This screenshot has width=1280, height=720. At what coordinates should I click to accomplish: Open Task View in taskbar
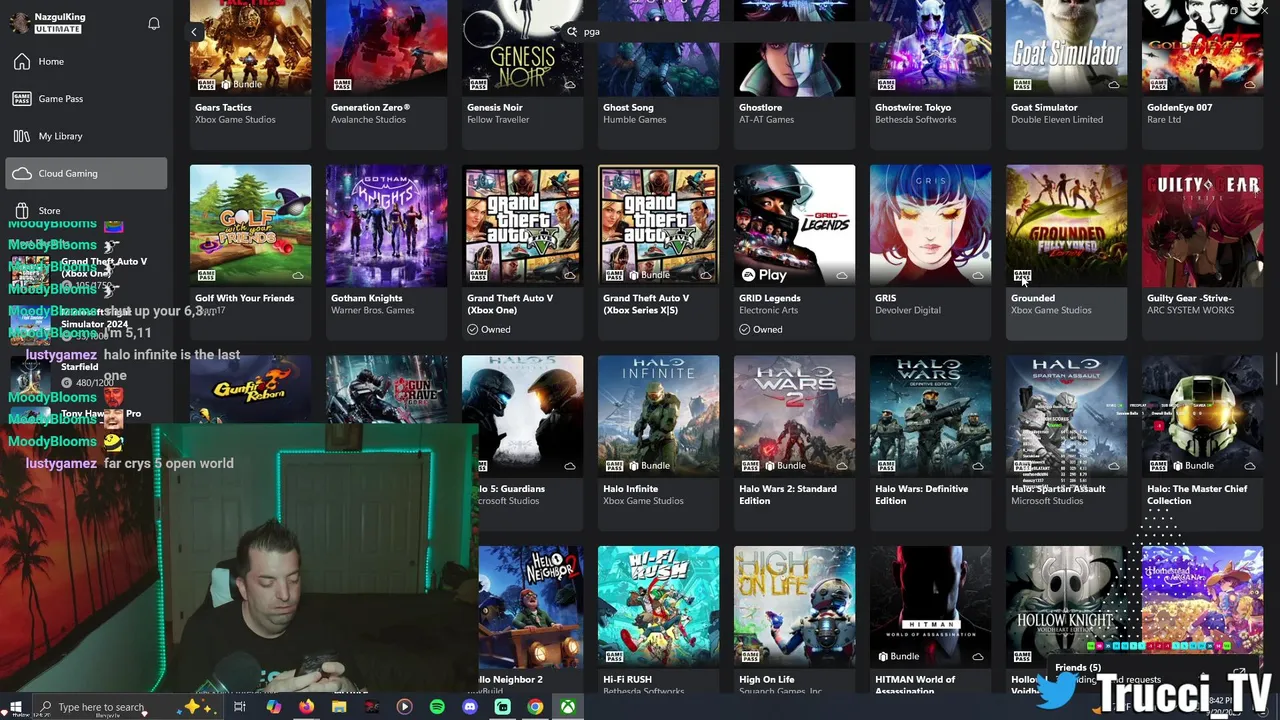tap(240, 707)
